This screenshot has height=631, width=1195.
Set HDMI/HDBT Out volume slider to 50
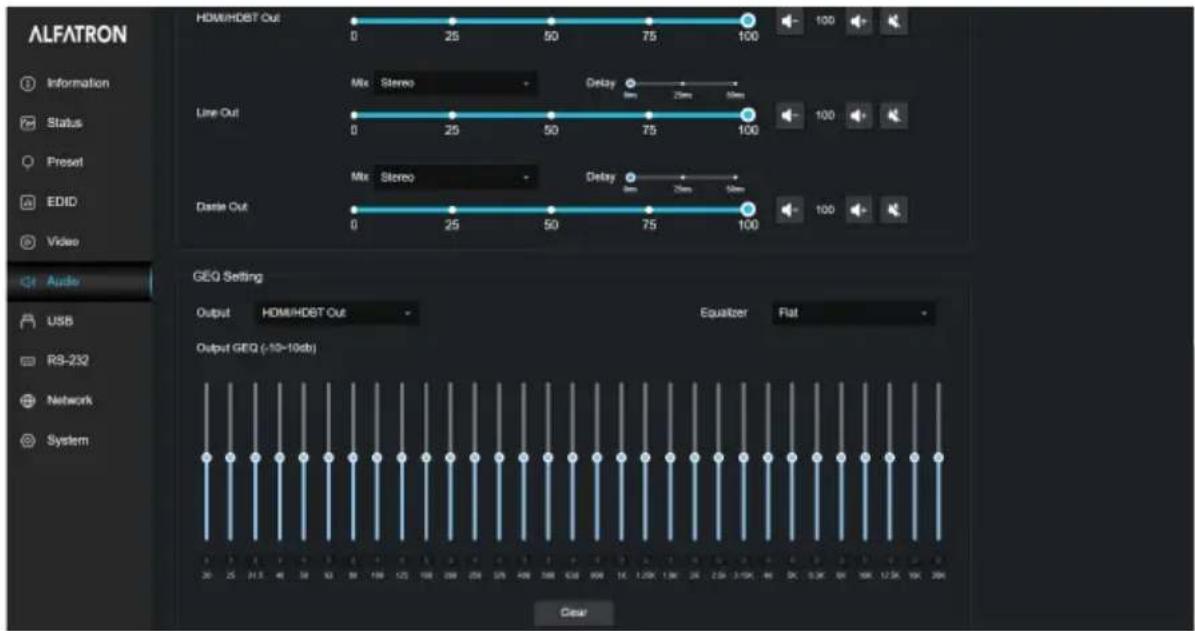point(551,21)
